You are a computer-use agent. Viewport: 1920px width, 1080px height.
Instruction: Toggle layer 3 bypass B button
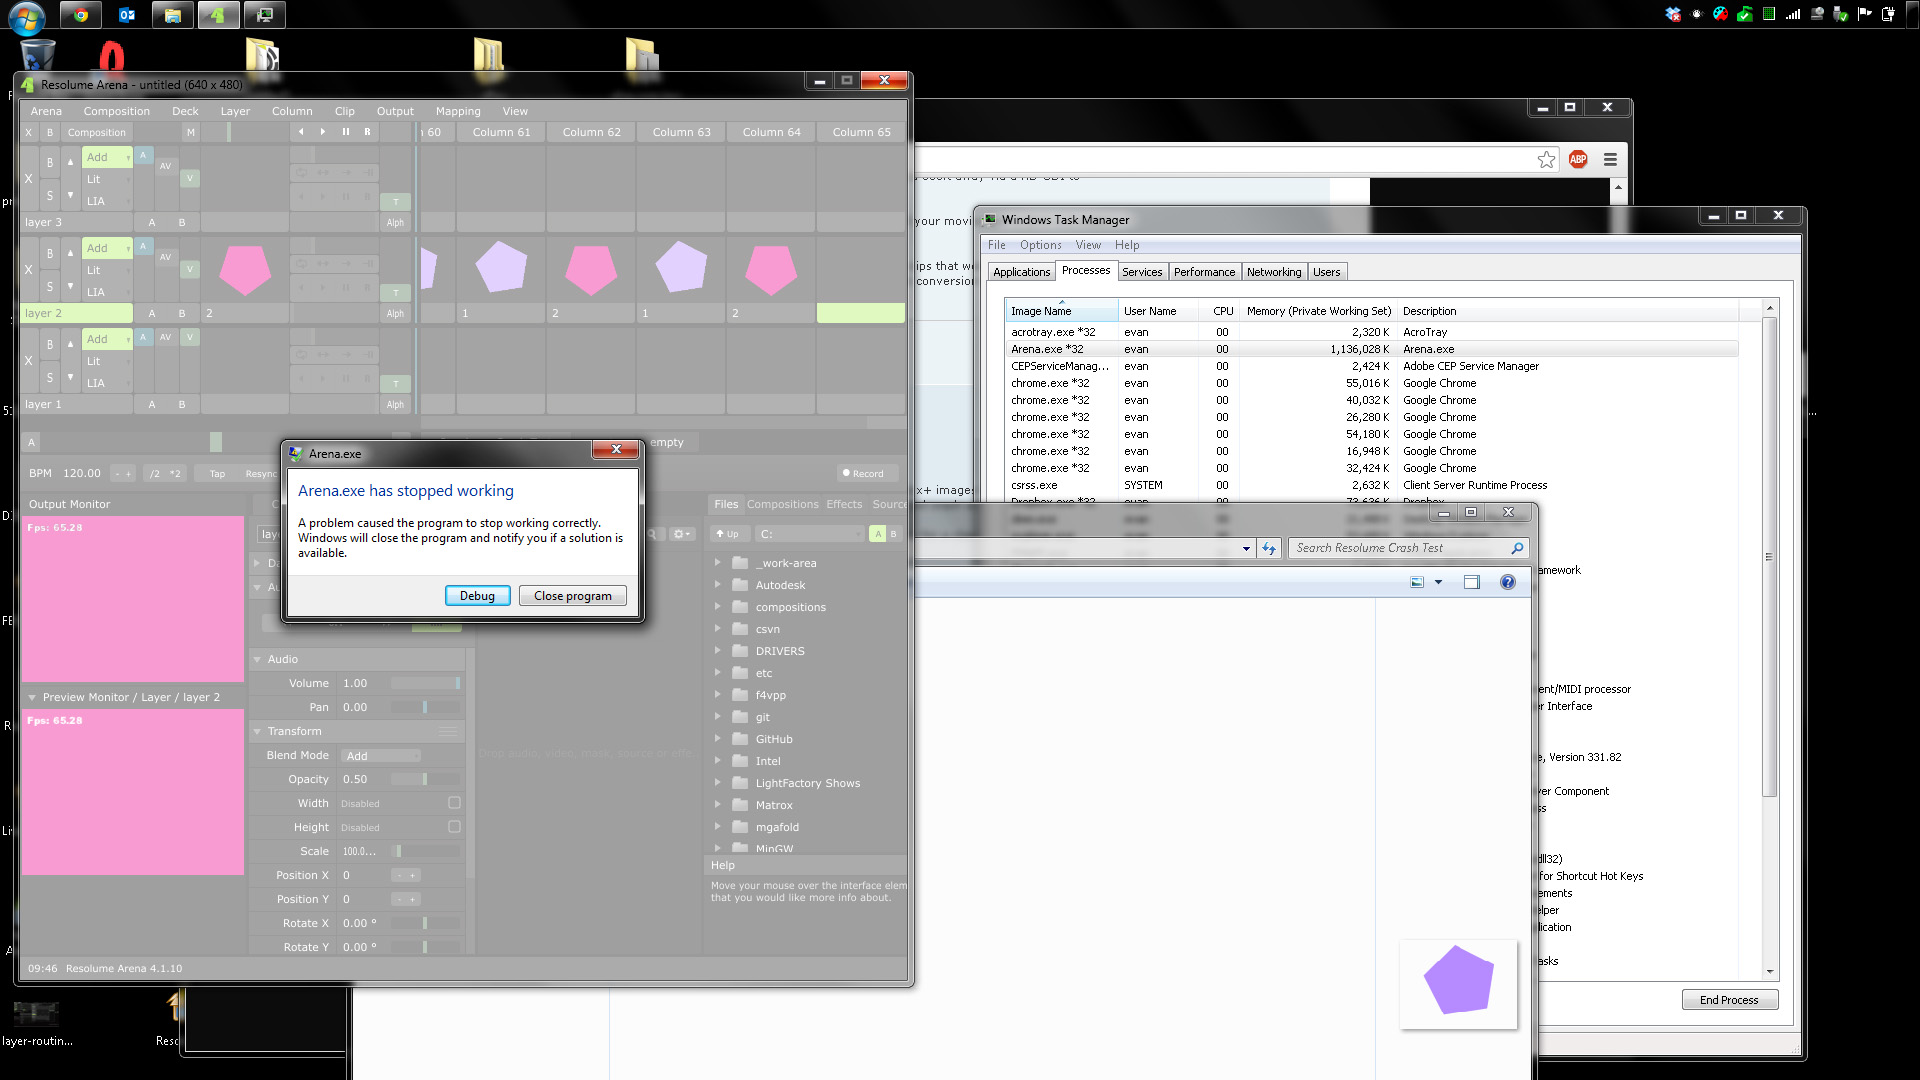[50, 162]
